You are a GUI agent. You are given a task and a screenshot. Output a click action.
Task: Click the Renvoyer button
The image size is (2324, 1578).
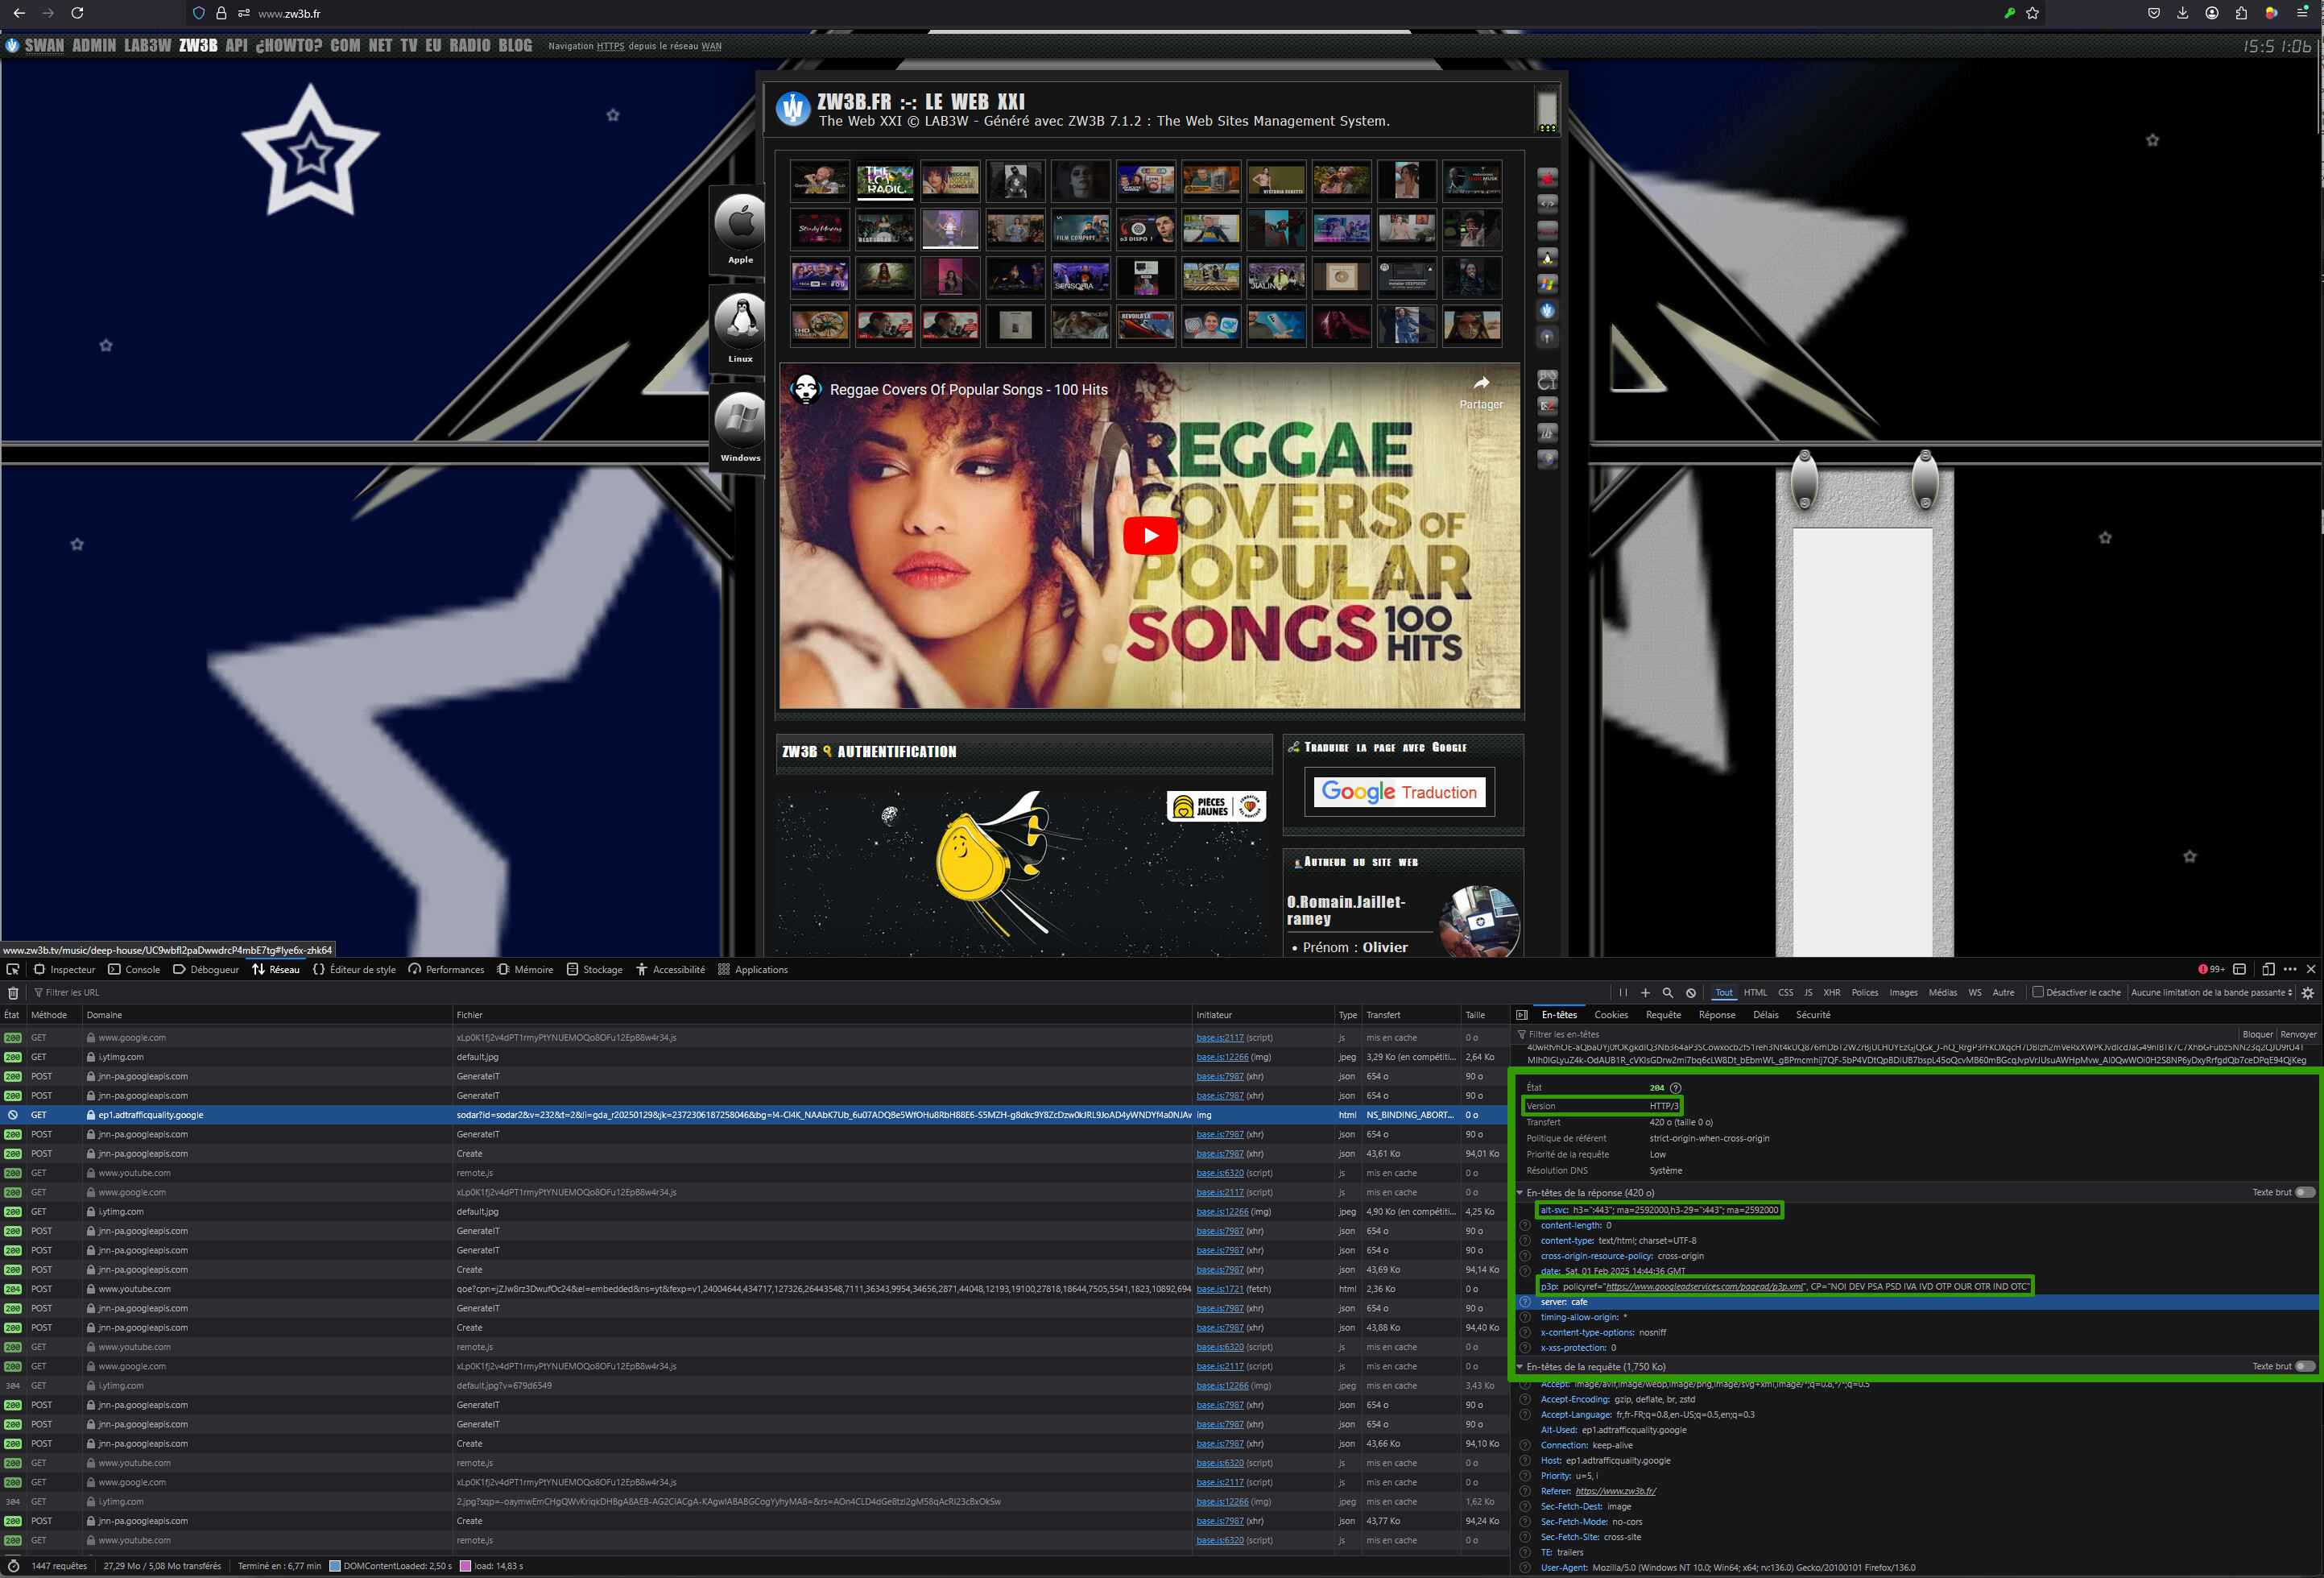[2298, 1034]
